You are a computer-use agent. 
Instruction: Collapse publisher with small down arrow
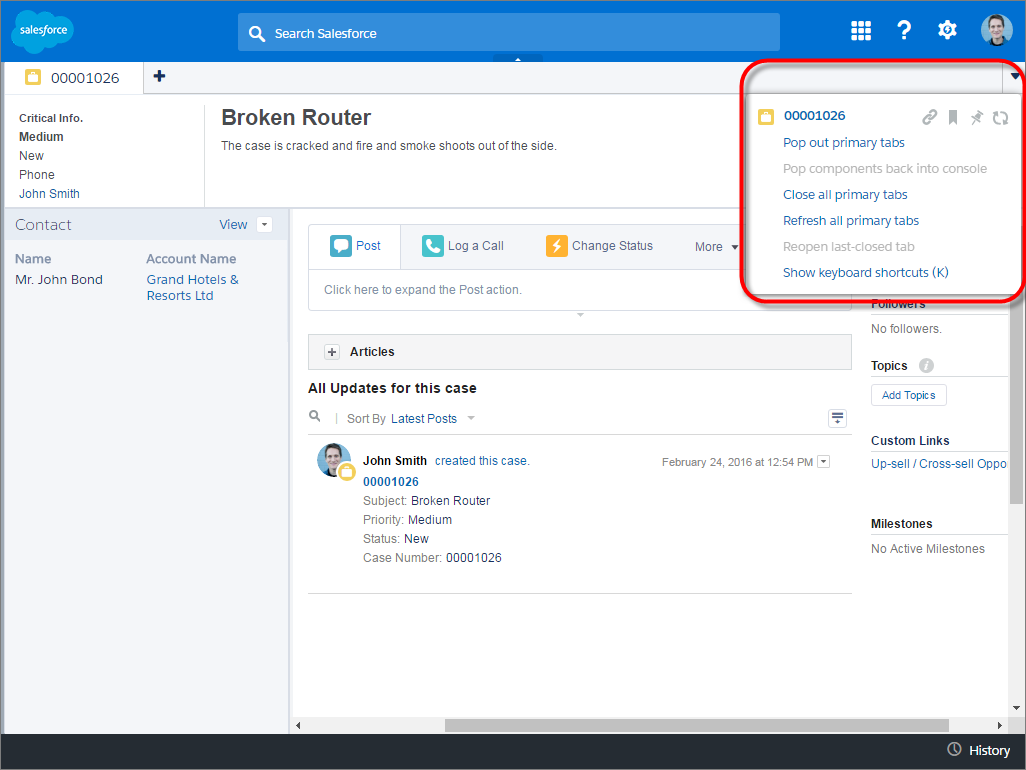click(580, 315)
